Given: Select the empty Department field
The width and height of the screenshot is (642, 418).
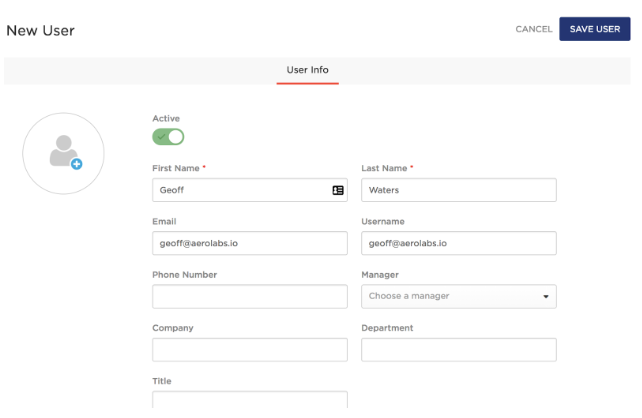Looking at the screenshot, I should click(x=459, y=350).
